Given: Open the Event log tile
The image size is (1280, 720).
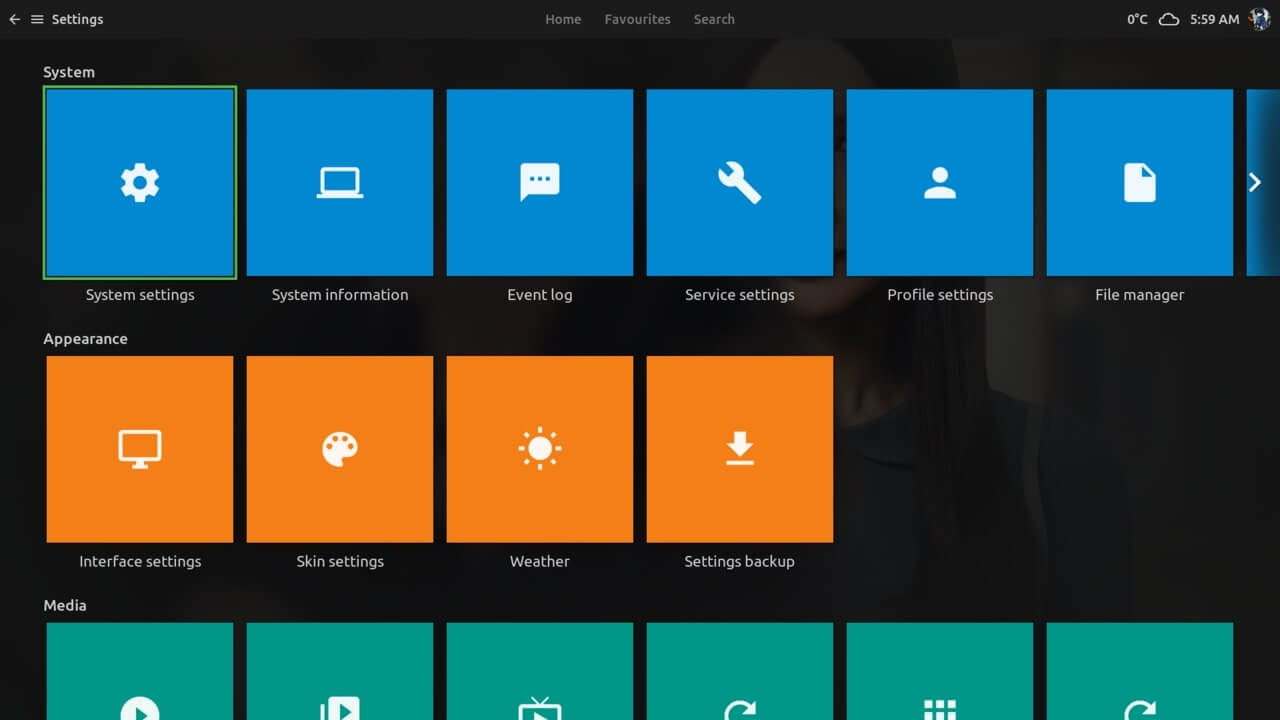Looking at the screenshot, I should pos(540,183).
